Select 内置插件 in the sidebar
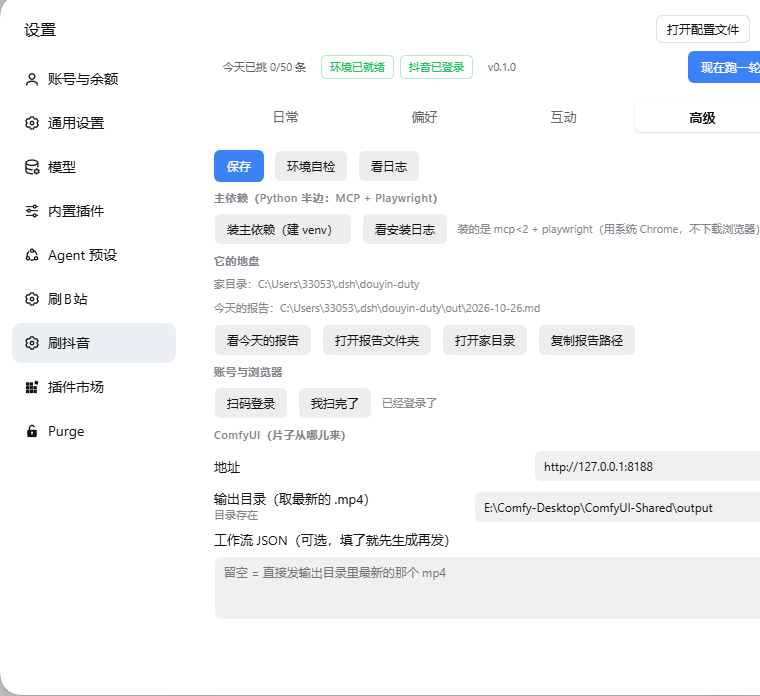Viewport: 760px width, 696px height. tap(94, 211)
